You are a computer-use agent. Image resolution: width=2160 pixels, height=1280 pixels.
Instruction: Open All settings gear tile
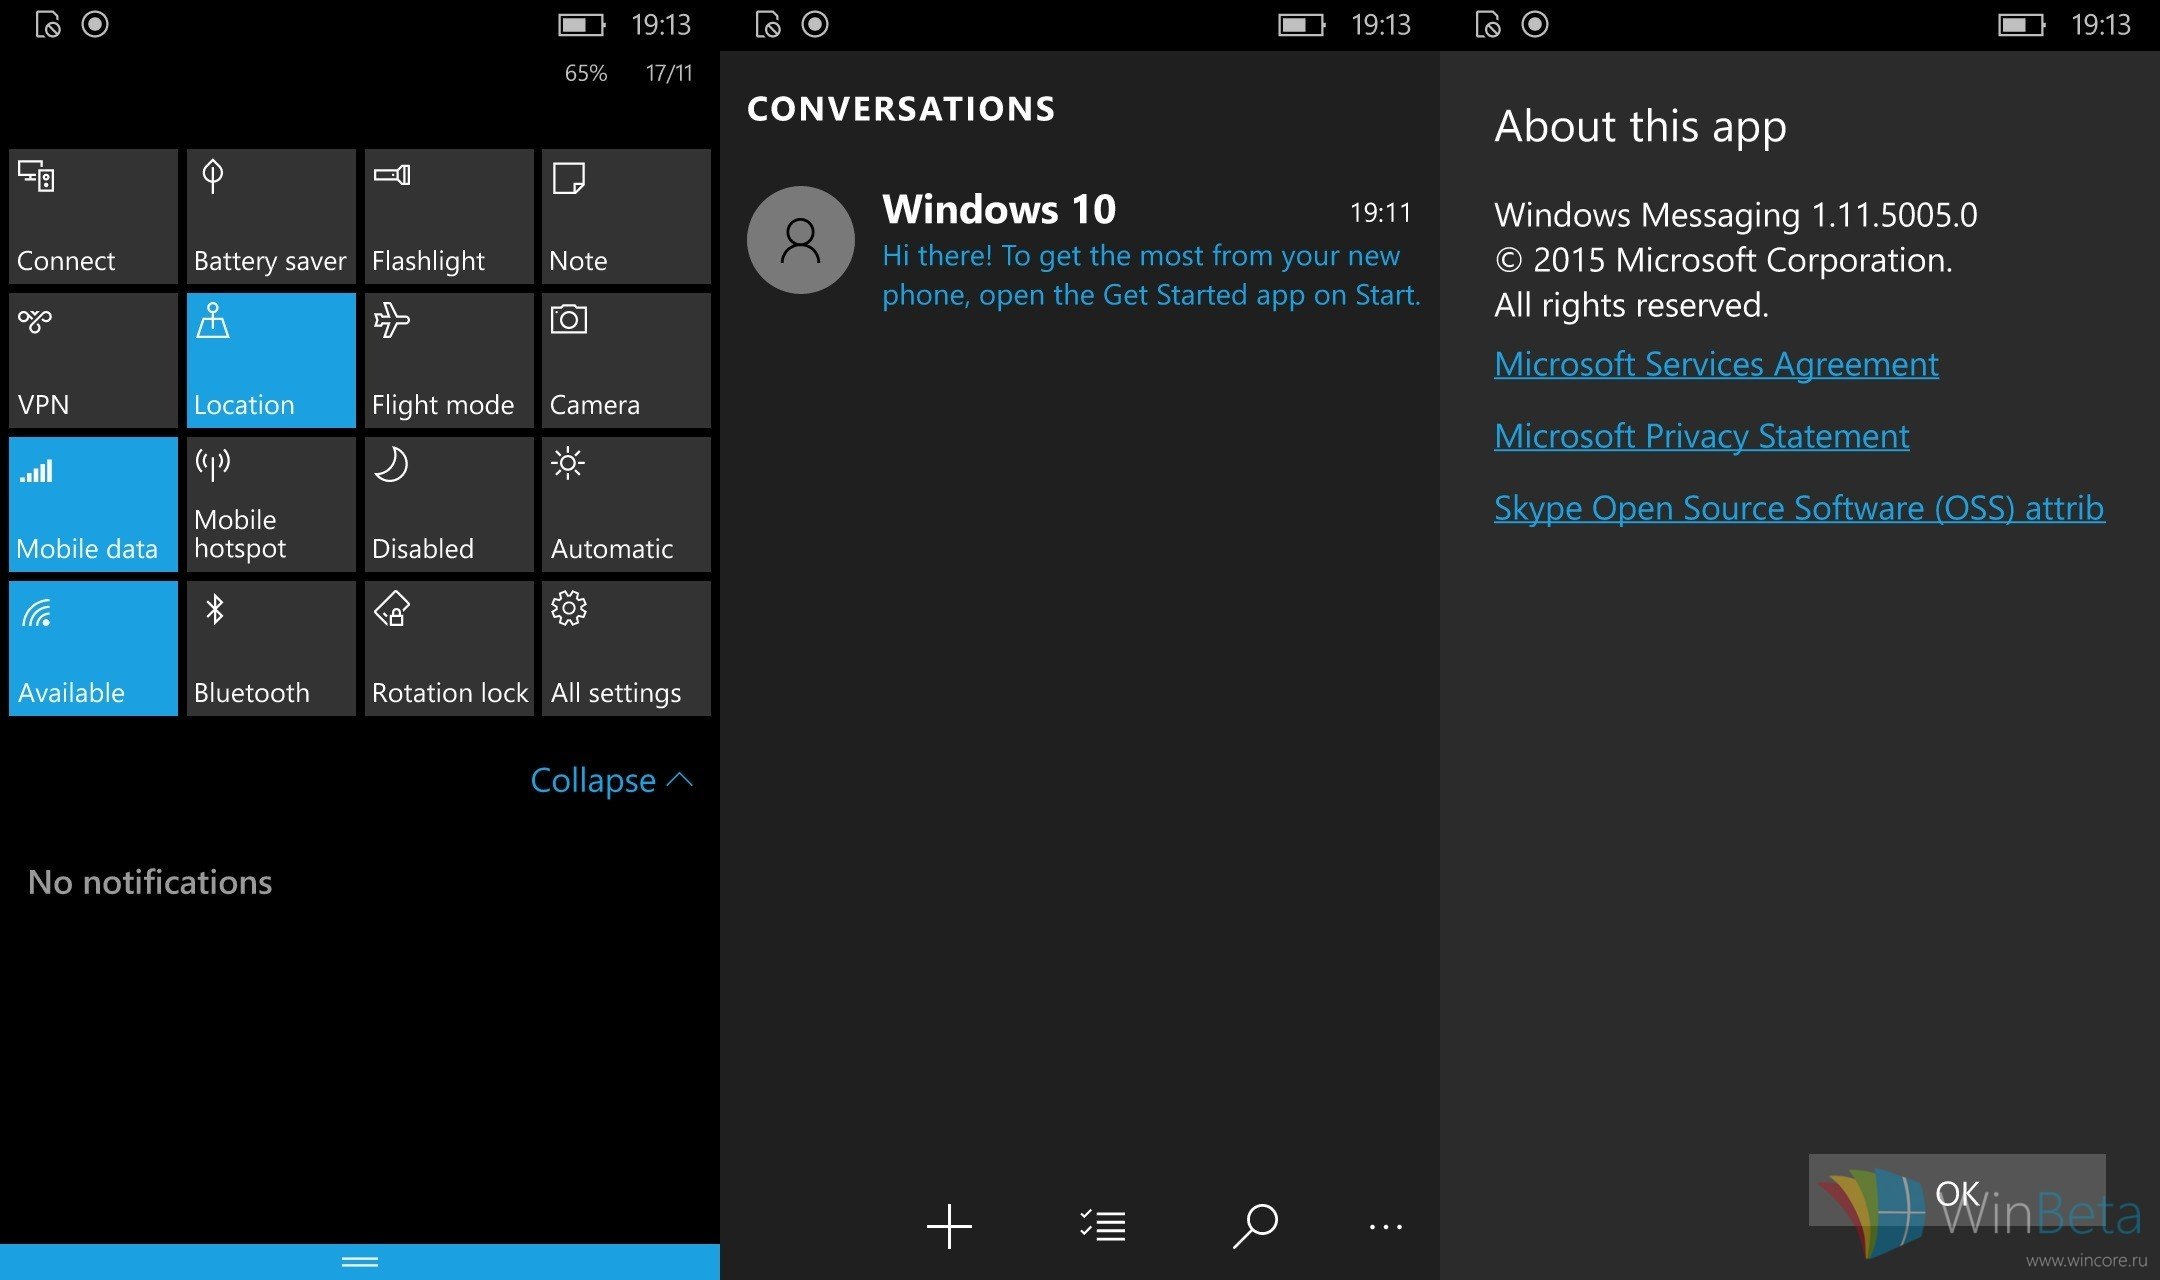point(626,649)
